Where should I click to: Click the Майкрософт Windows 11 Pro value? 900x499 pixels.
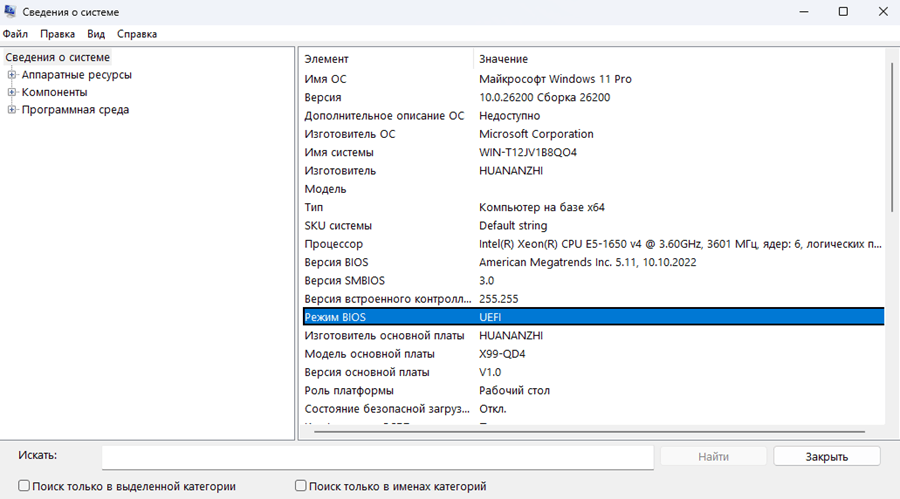click(555, 79)
